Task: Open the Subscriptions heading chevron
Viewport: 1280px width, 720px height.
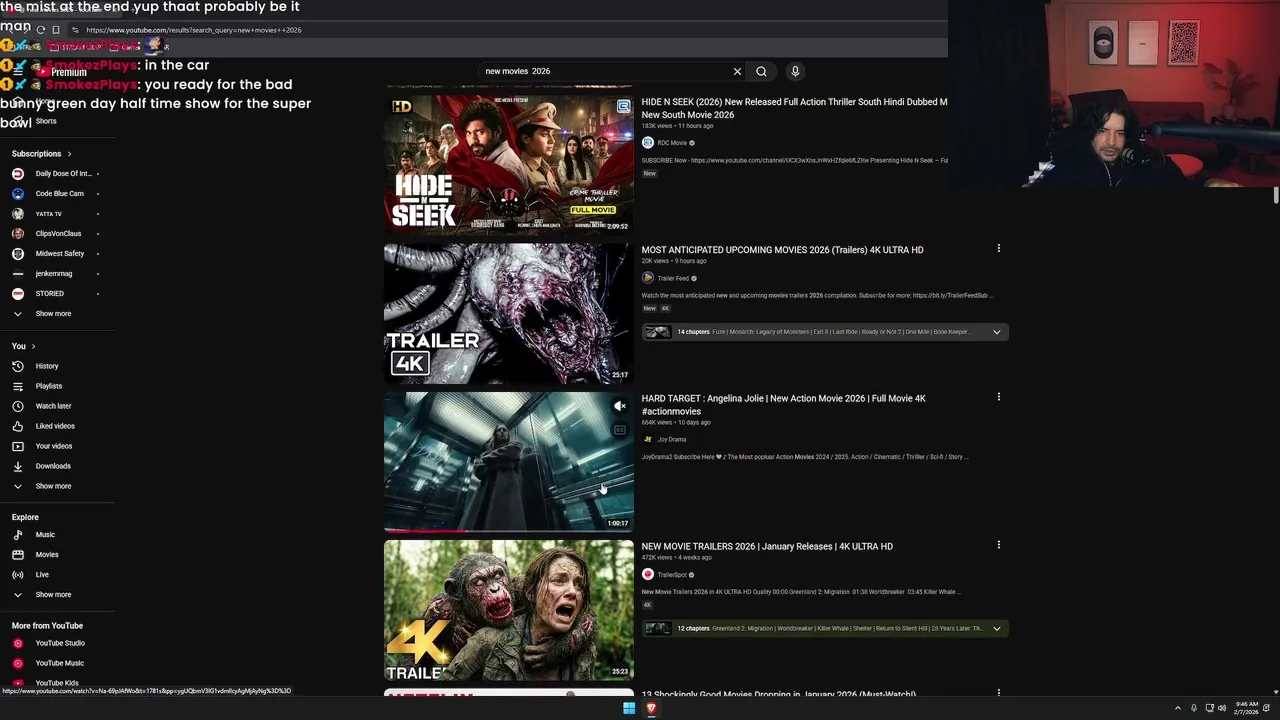Action: pos(69,154)
